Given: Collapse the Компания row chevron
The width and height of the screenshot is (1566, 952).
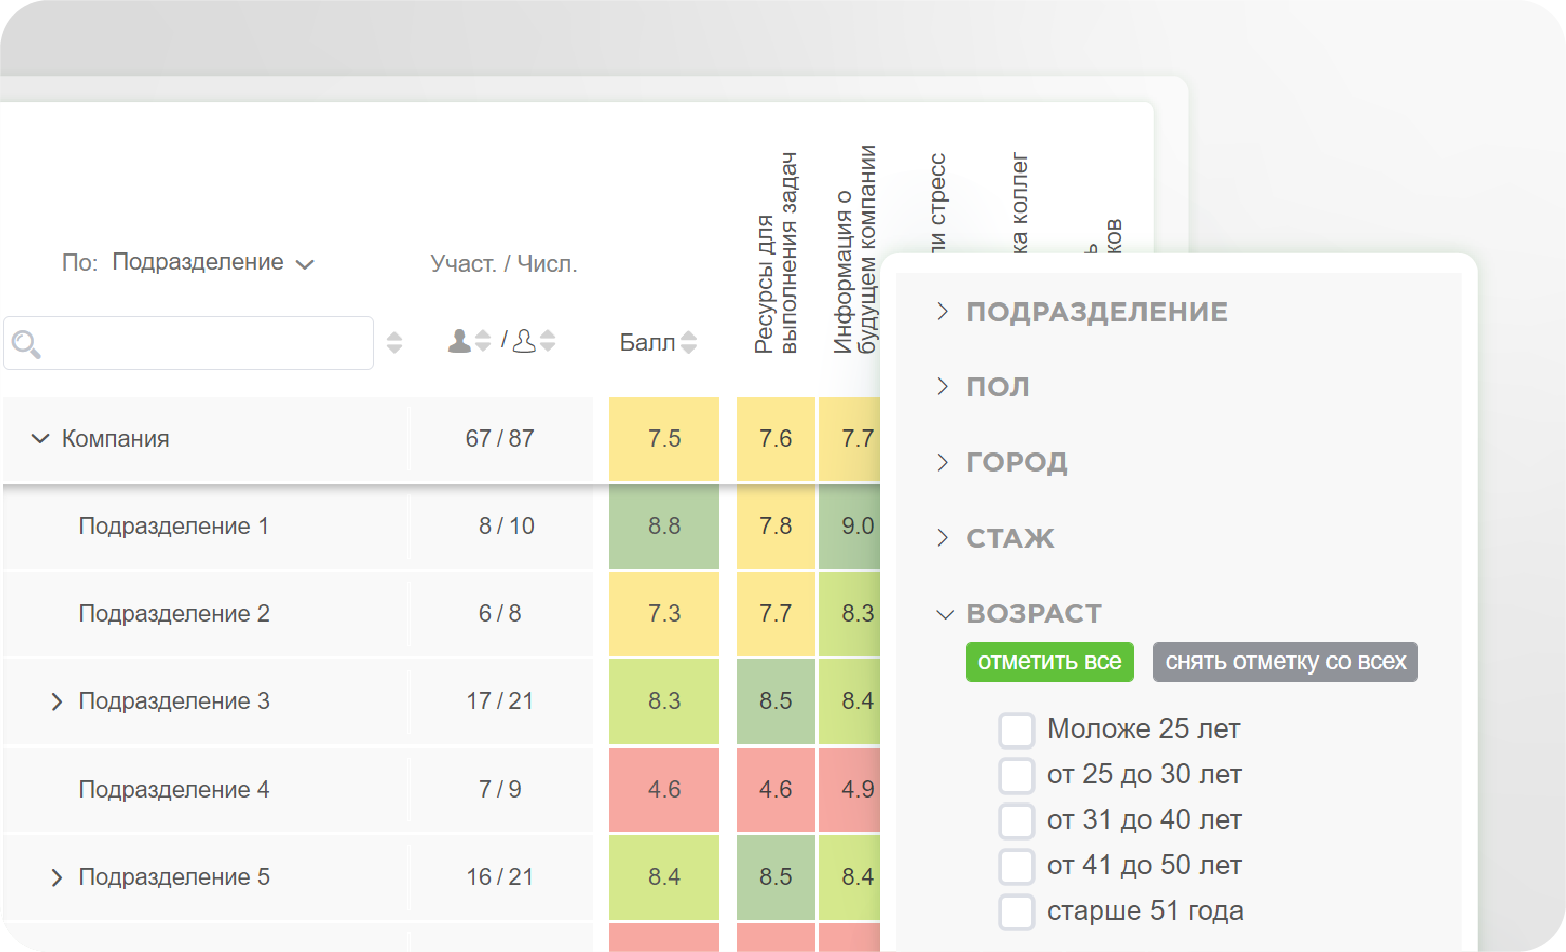Looking at the screenshot, I should pos(40,439).
